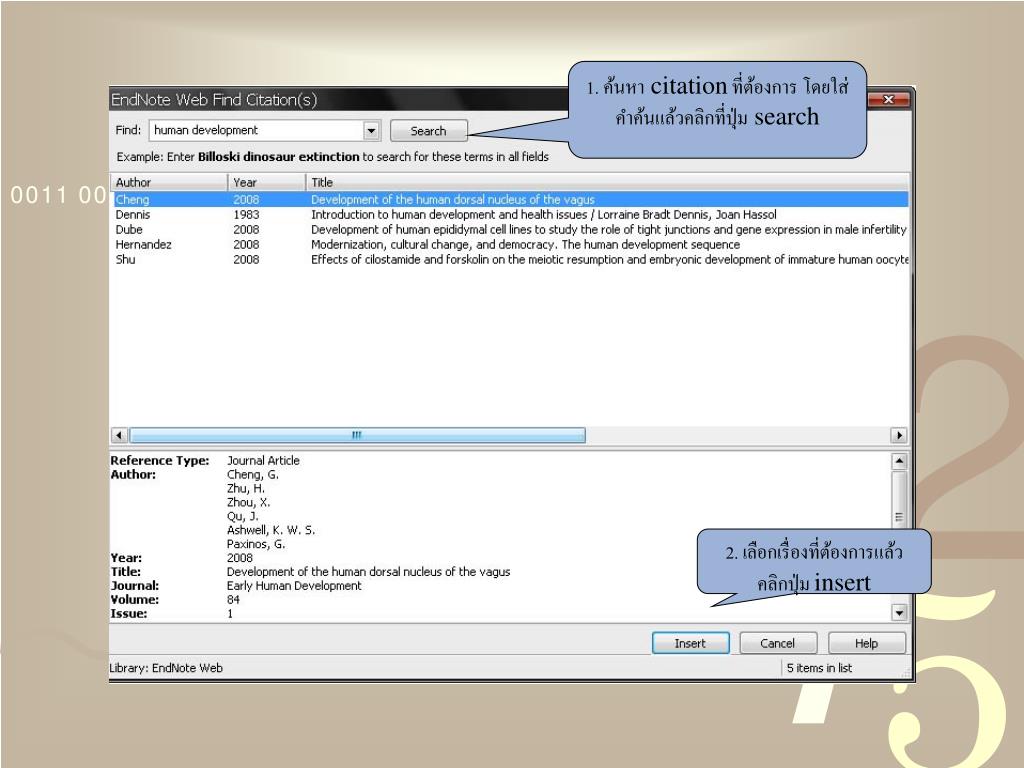Open Help for this dialog

tap(867, 643)
